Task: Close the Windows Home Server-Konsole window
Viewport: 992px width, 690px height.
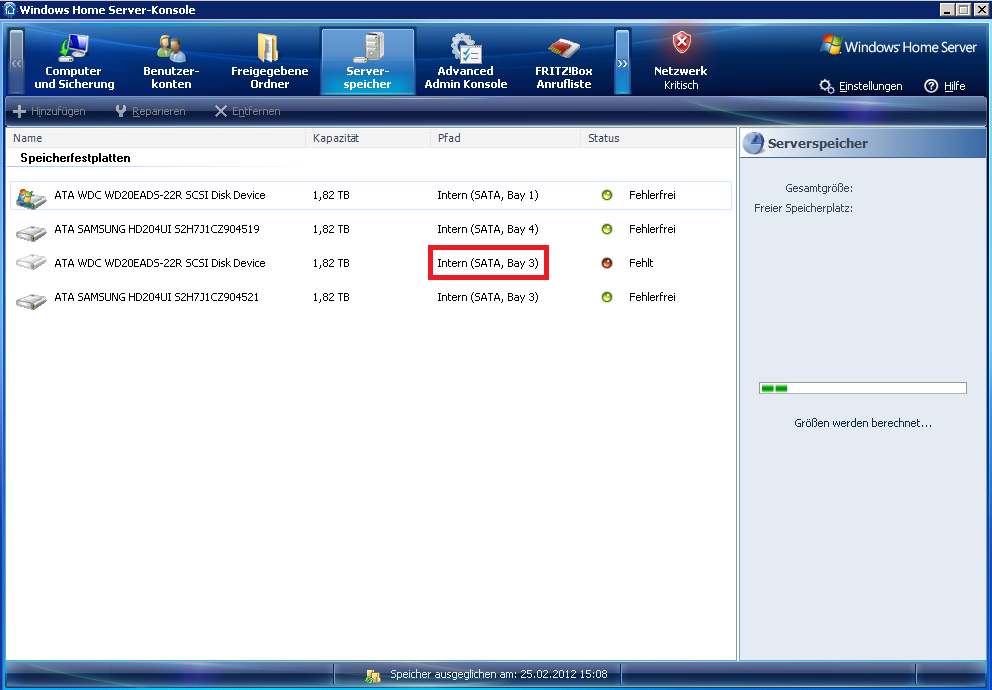Action: click(980, 9)
